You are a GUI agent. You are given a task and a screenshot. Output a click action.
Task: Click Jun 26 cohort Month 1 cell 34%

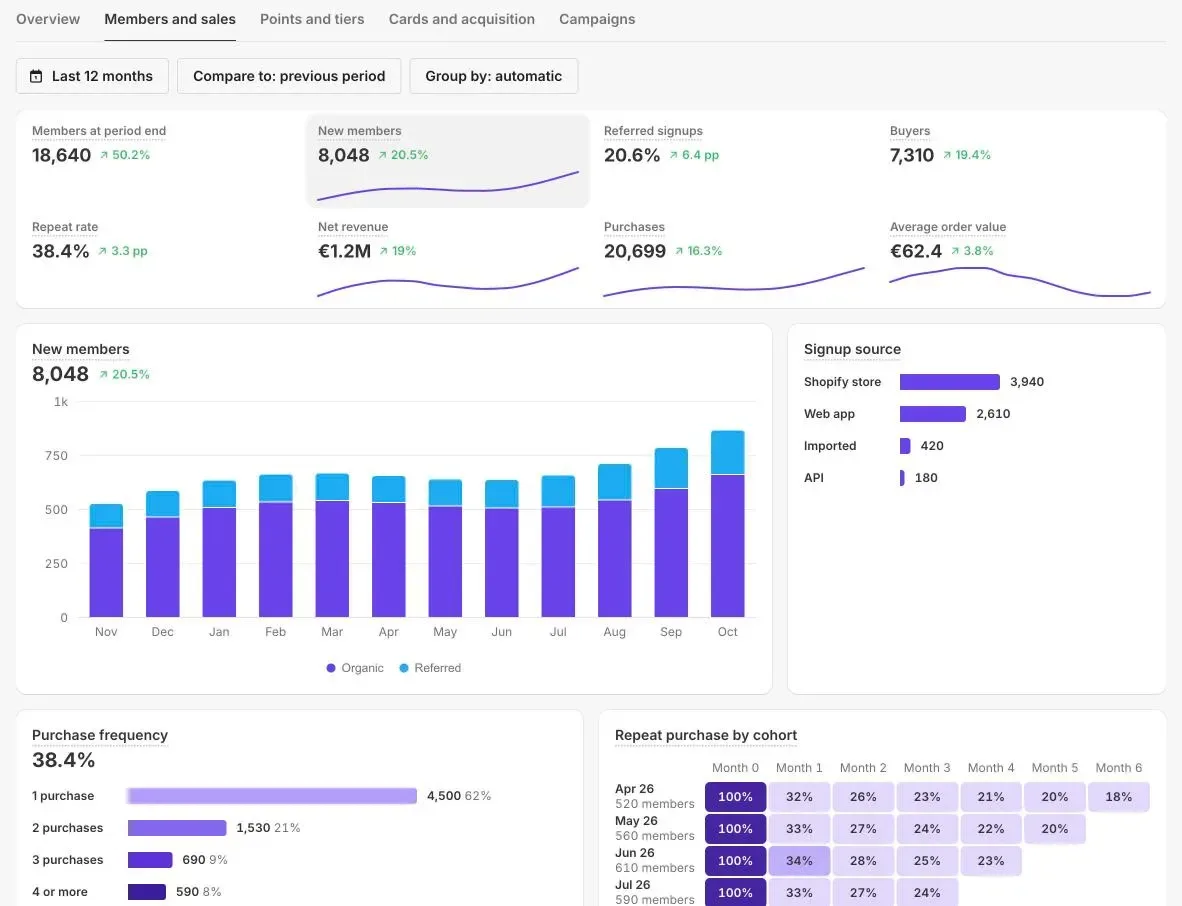point(799,861)
